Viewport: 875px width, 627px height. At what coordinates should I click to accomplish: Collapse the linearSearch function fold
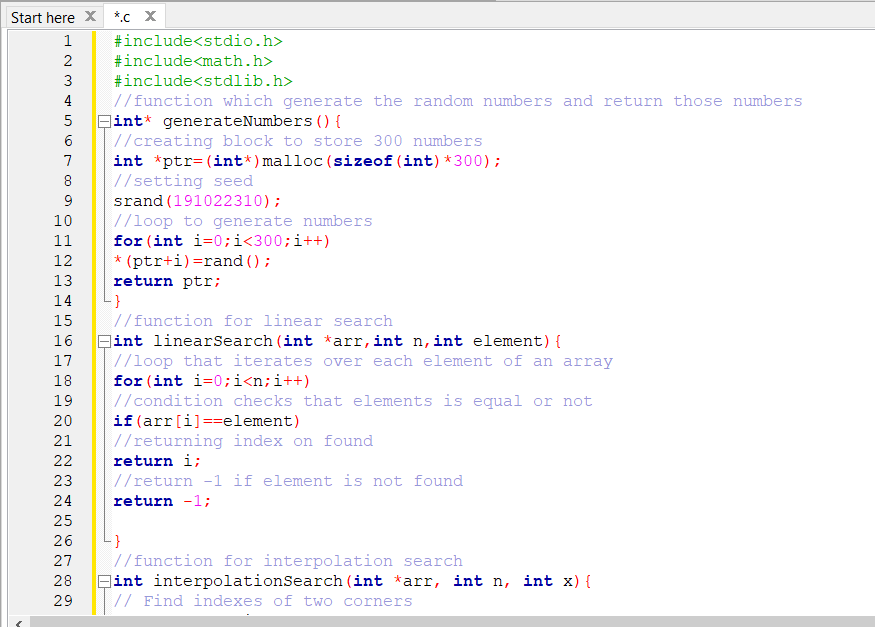[104, 340]
